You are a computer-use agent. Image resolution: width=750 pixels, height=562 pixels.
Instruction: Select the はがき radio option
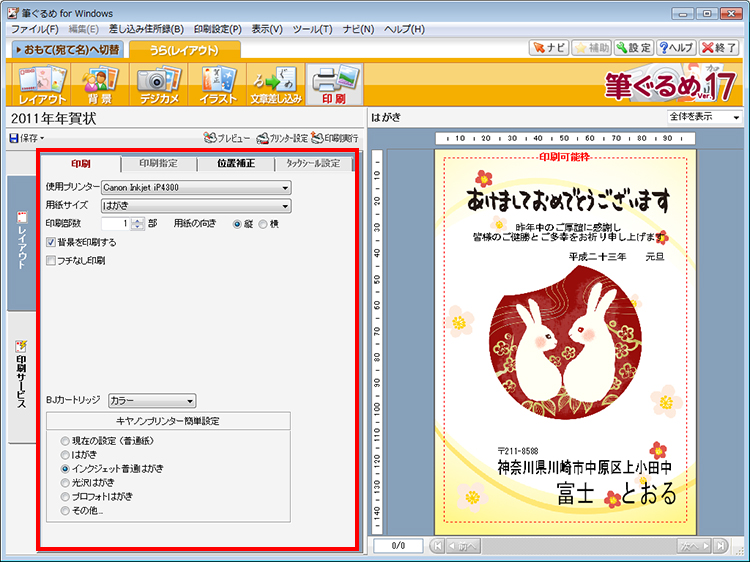(x=65, y=455)
